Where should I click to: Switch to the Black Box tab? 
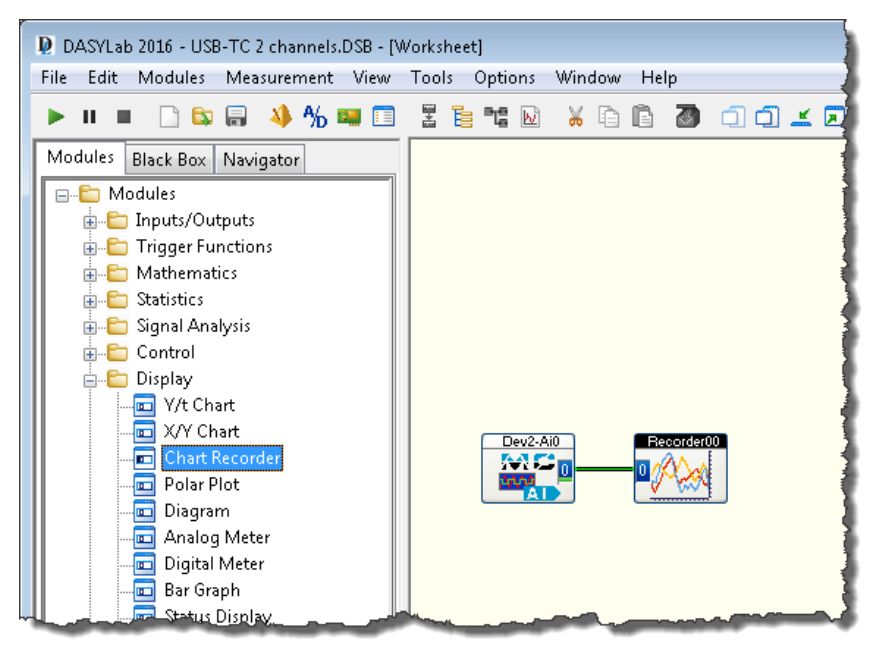(171, 160)
